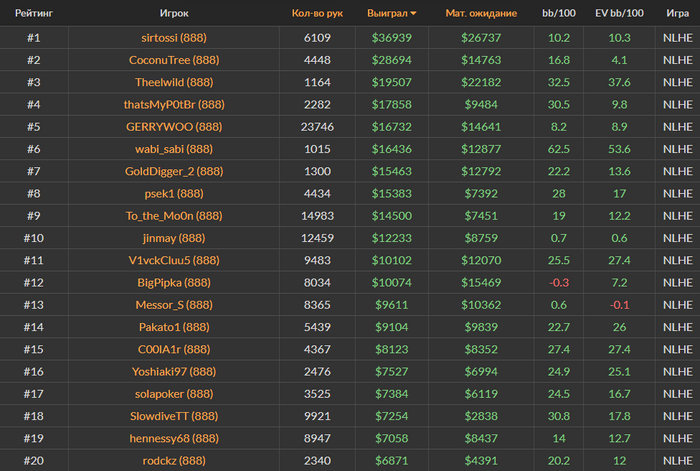Click the sort arrow next to Выиграл
This screenshot has height=471, width=700.
click(x=413, y=14)
